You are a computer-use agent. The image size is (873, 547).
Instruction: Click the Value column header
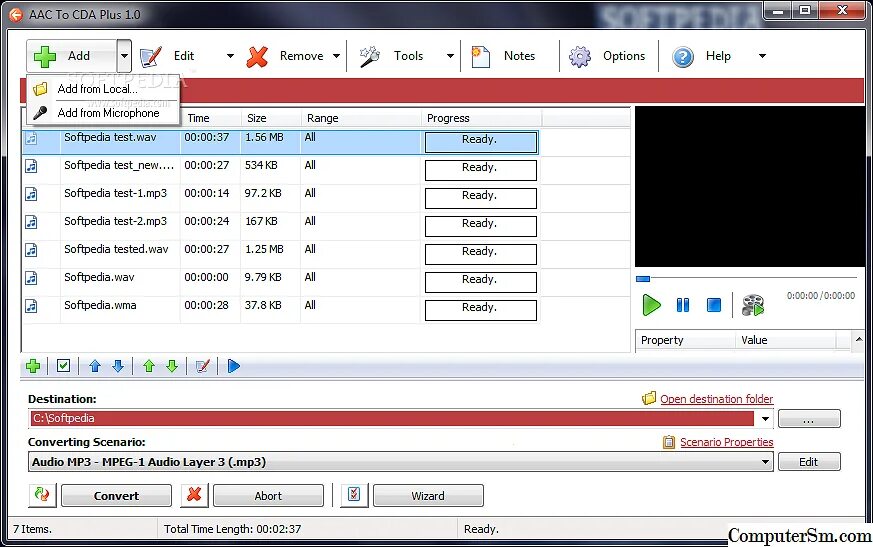787,340
